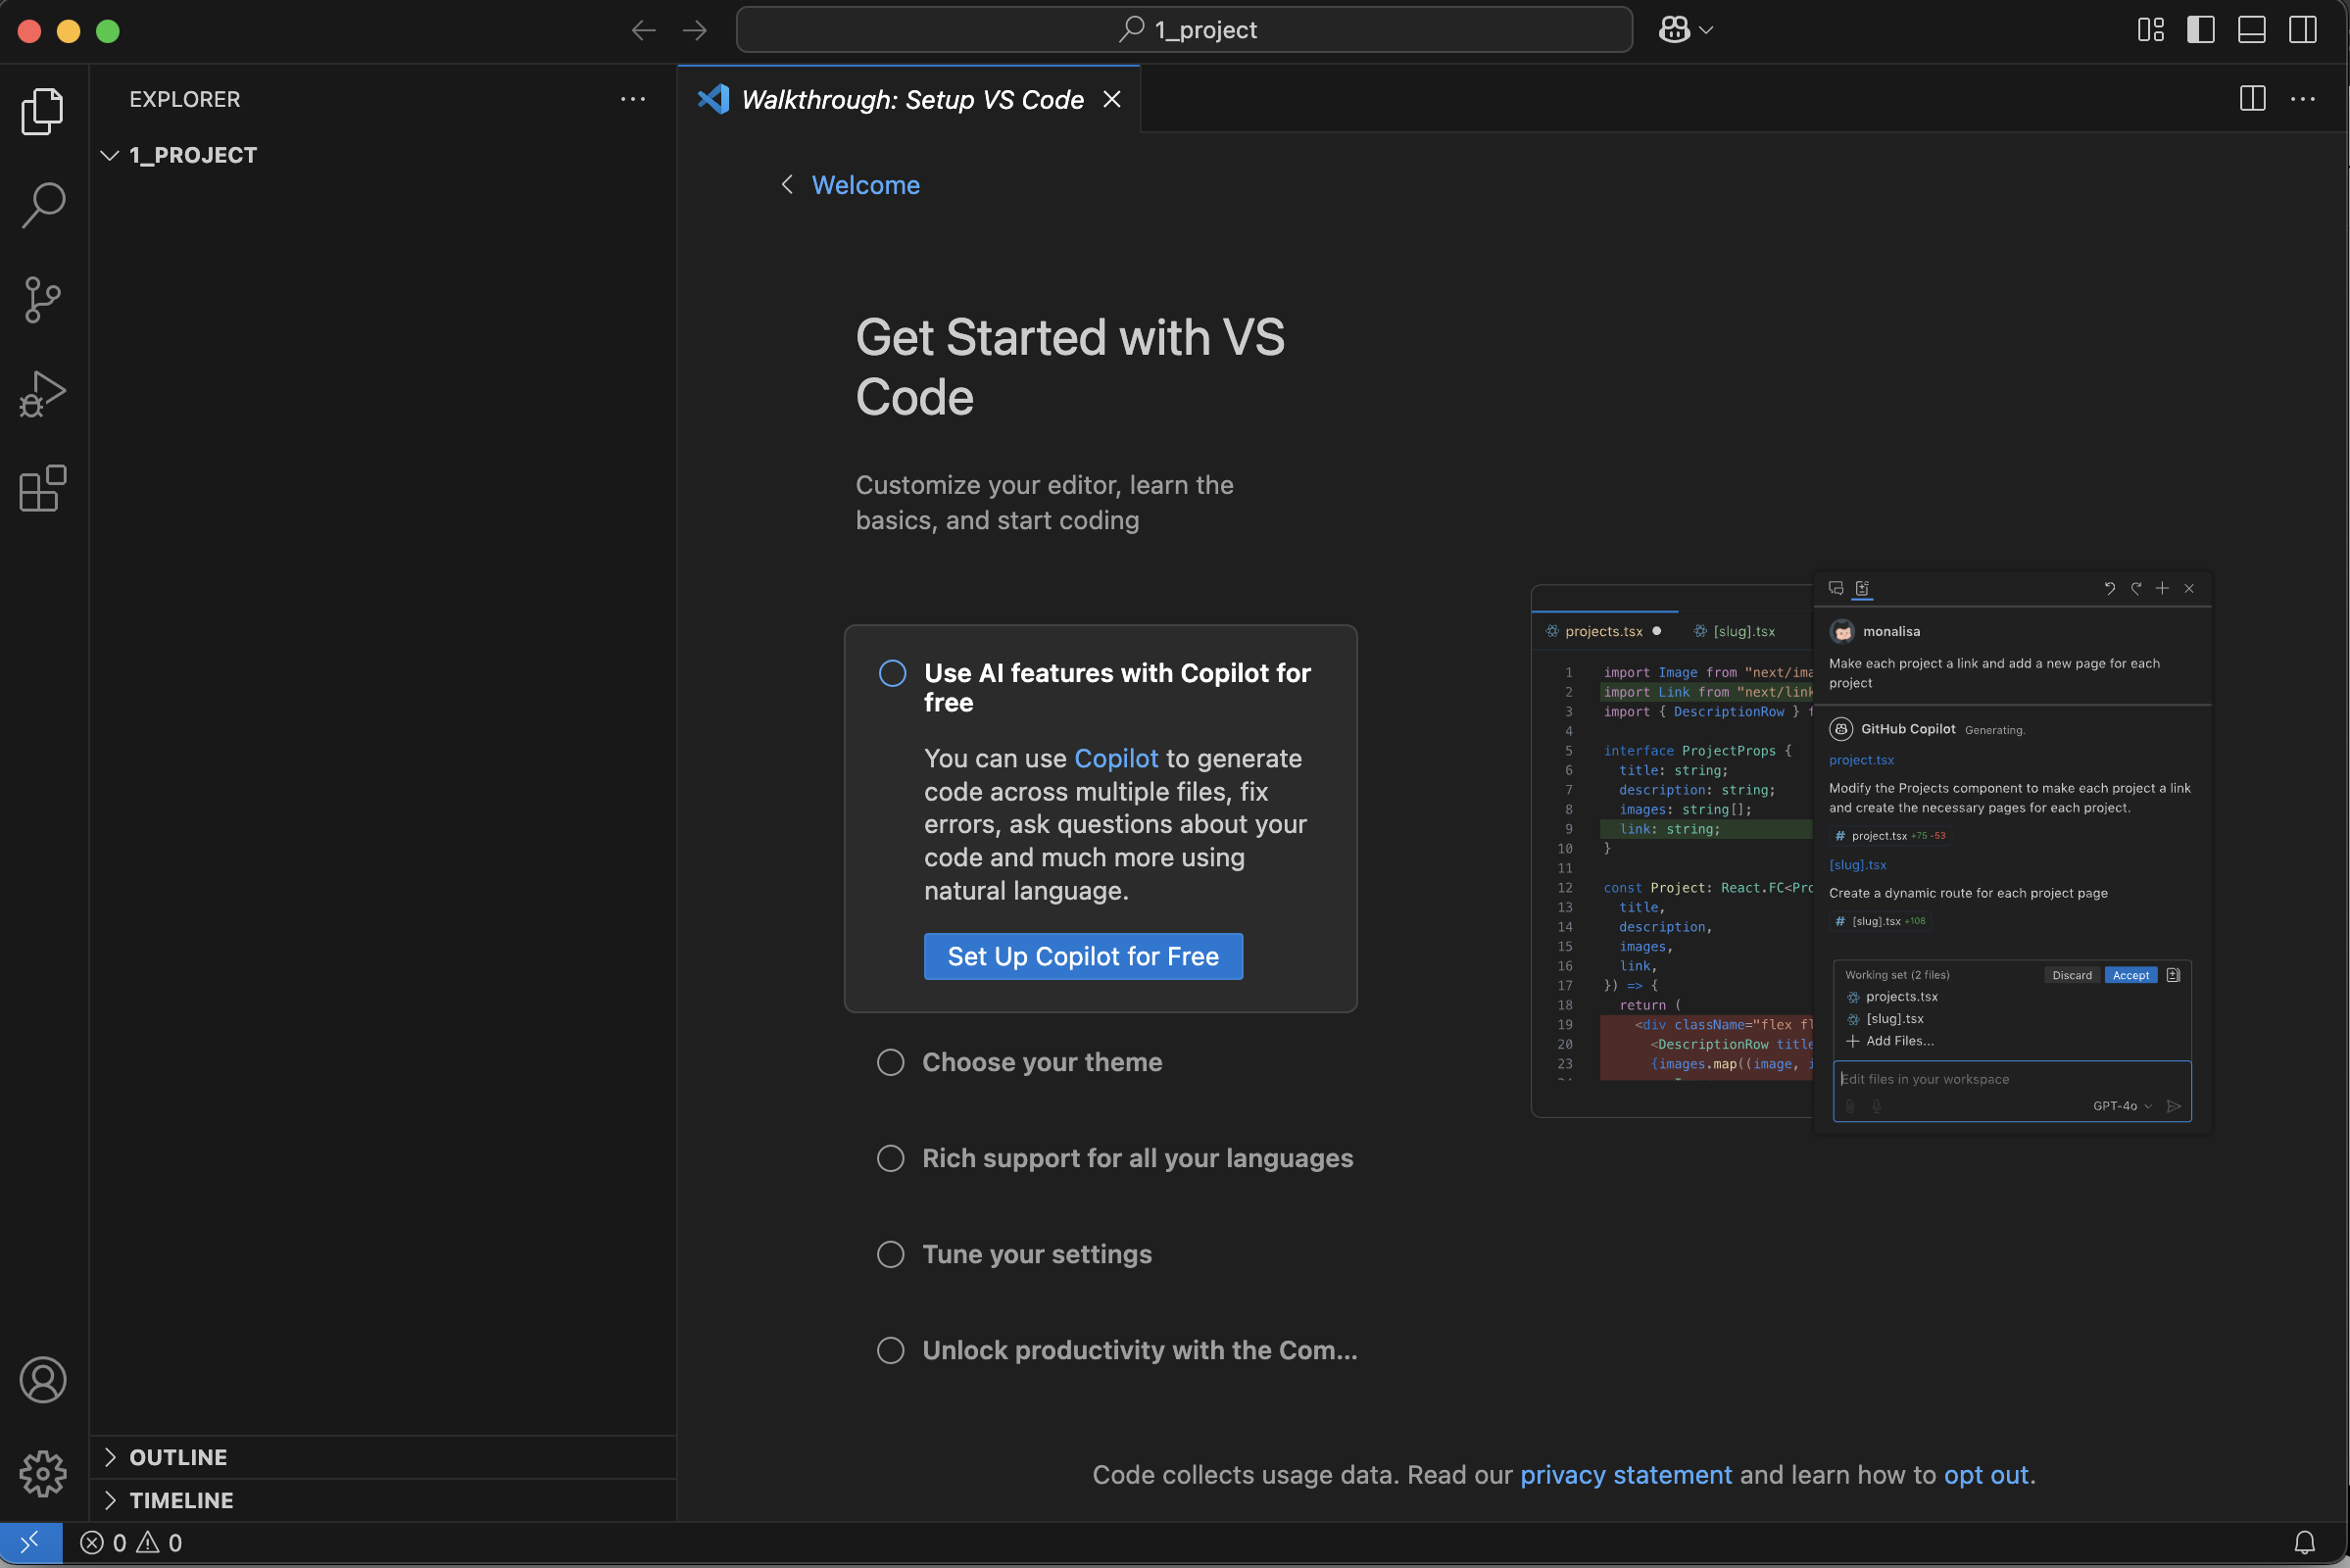
Task: Open the privacy statement link
Action: [1625, 1475]
